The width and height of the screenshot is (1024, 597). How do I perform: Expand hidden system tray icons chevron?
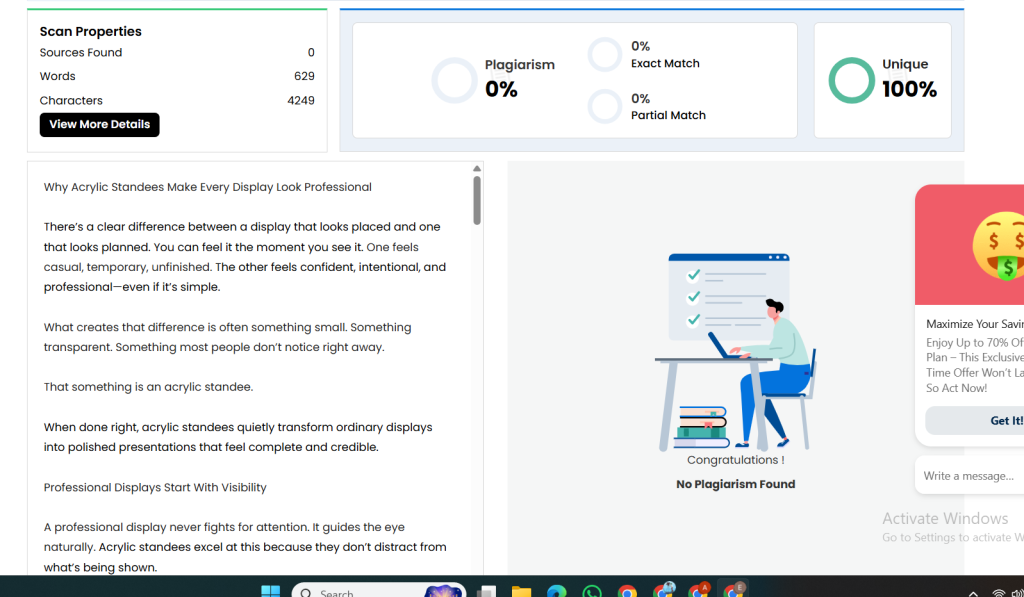973,592
